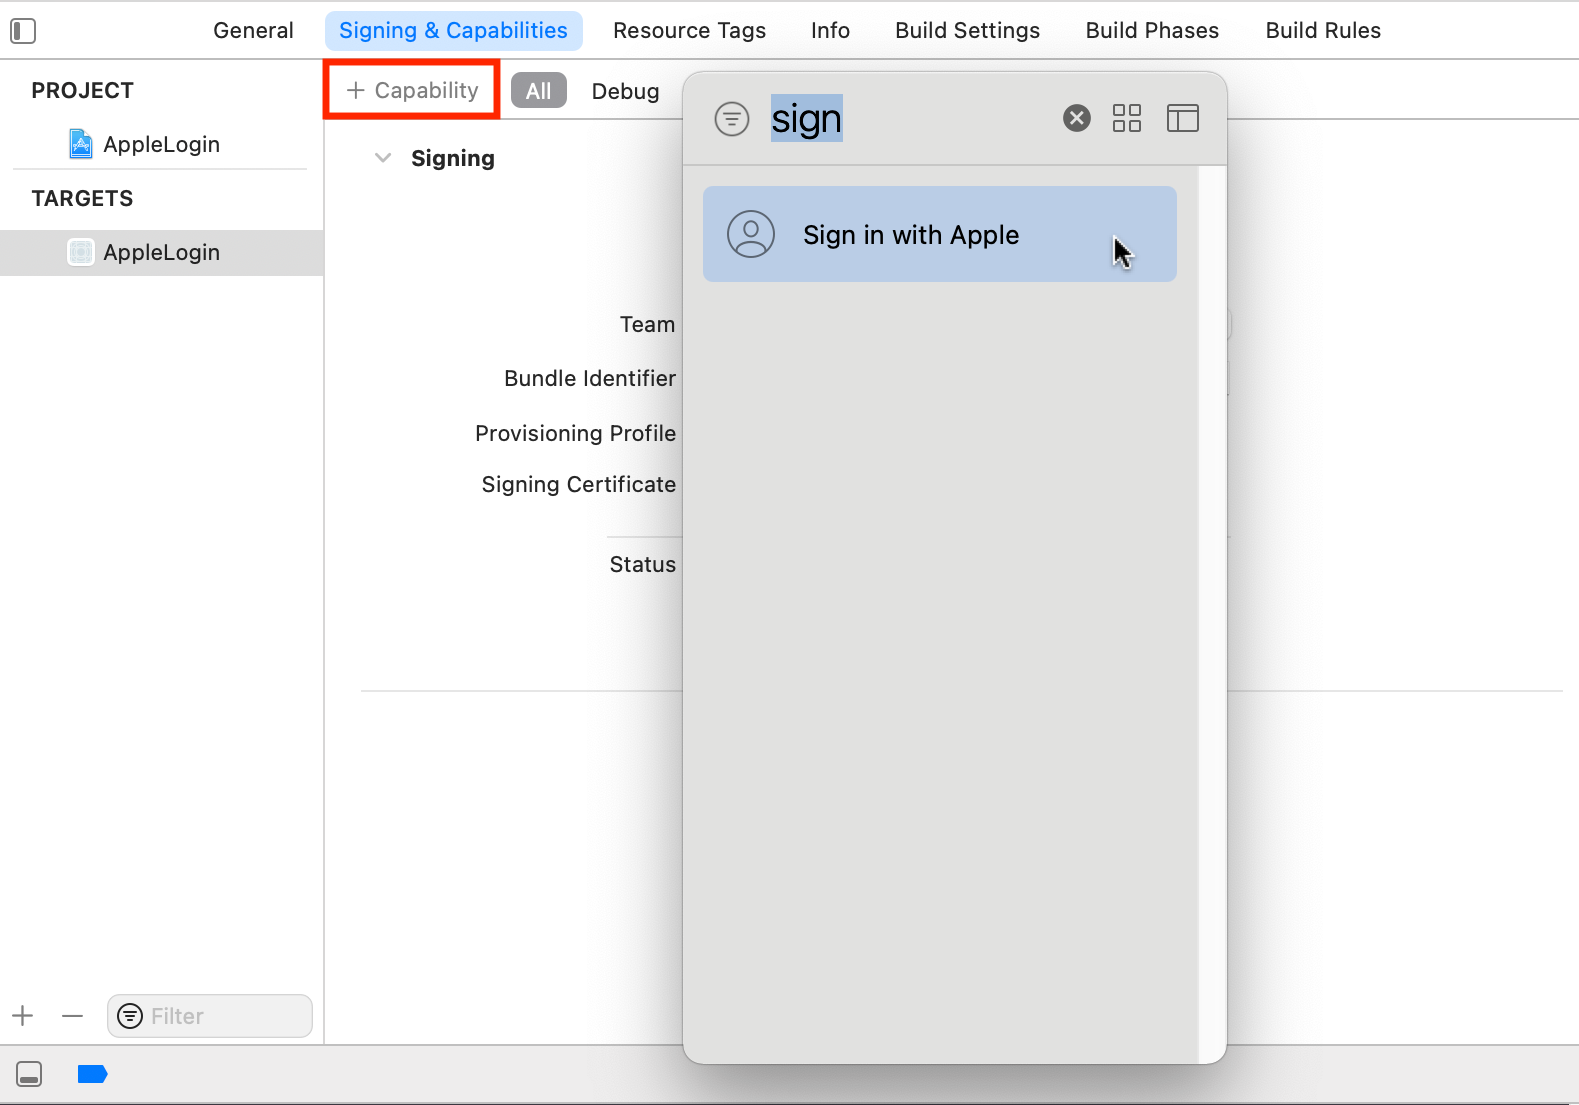
Task: Click the blue breakpoint tag icon
Action: 92,1074
